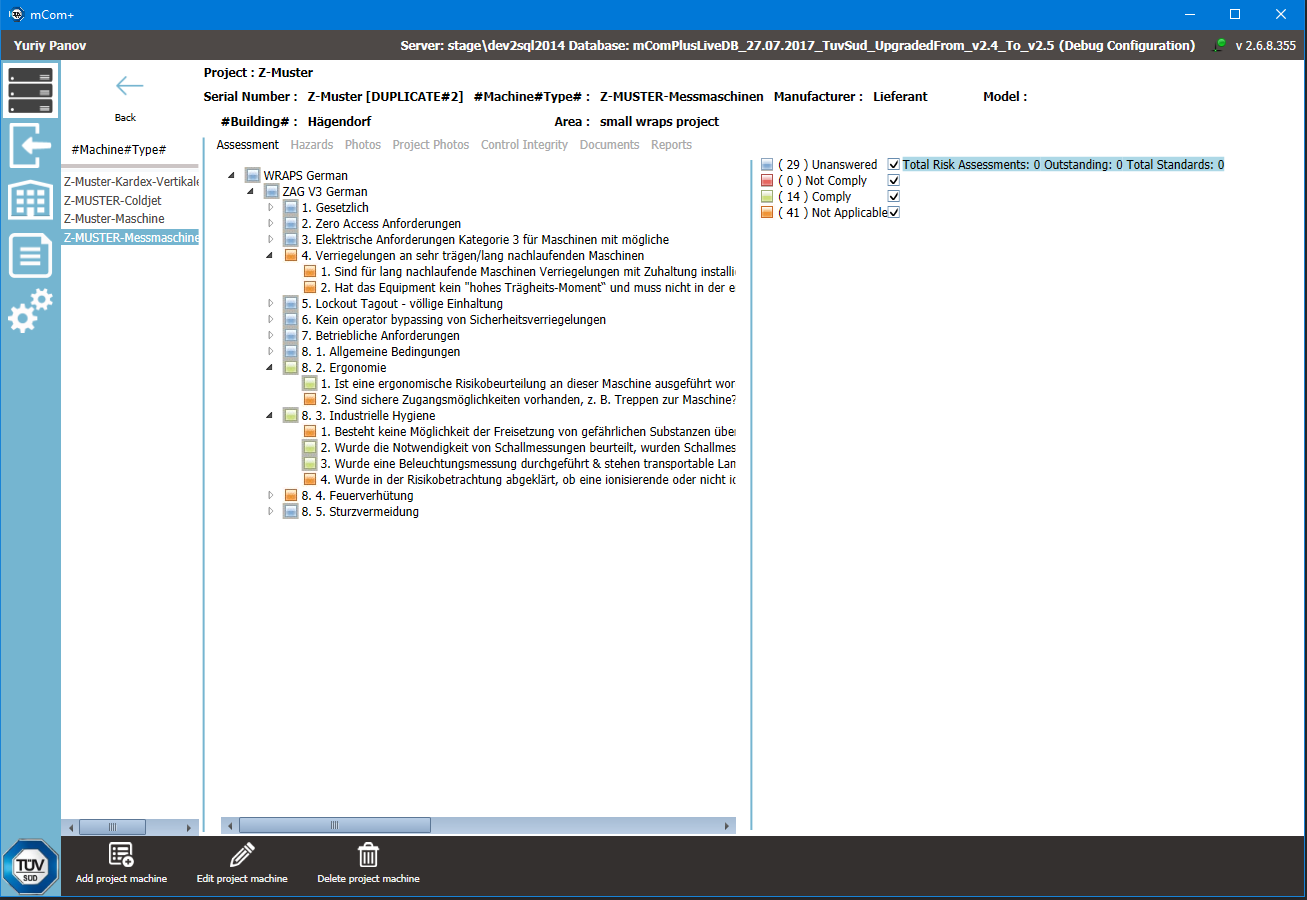
Task: Expand 3. Elektrische Anforderungen Kategorie 3
Action: point(271,240)
